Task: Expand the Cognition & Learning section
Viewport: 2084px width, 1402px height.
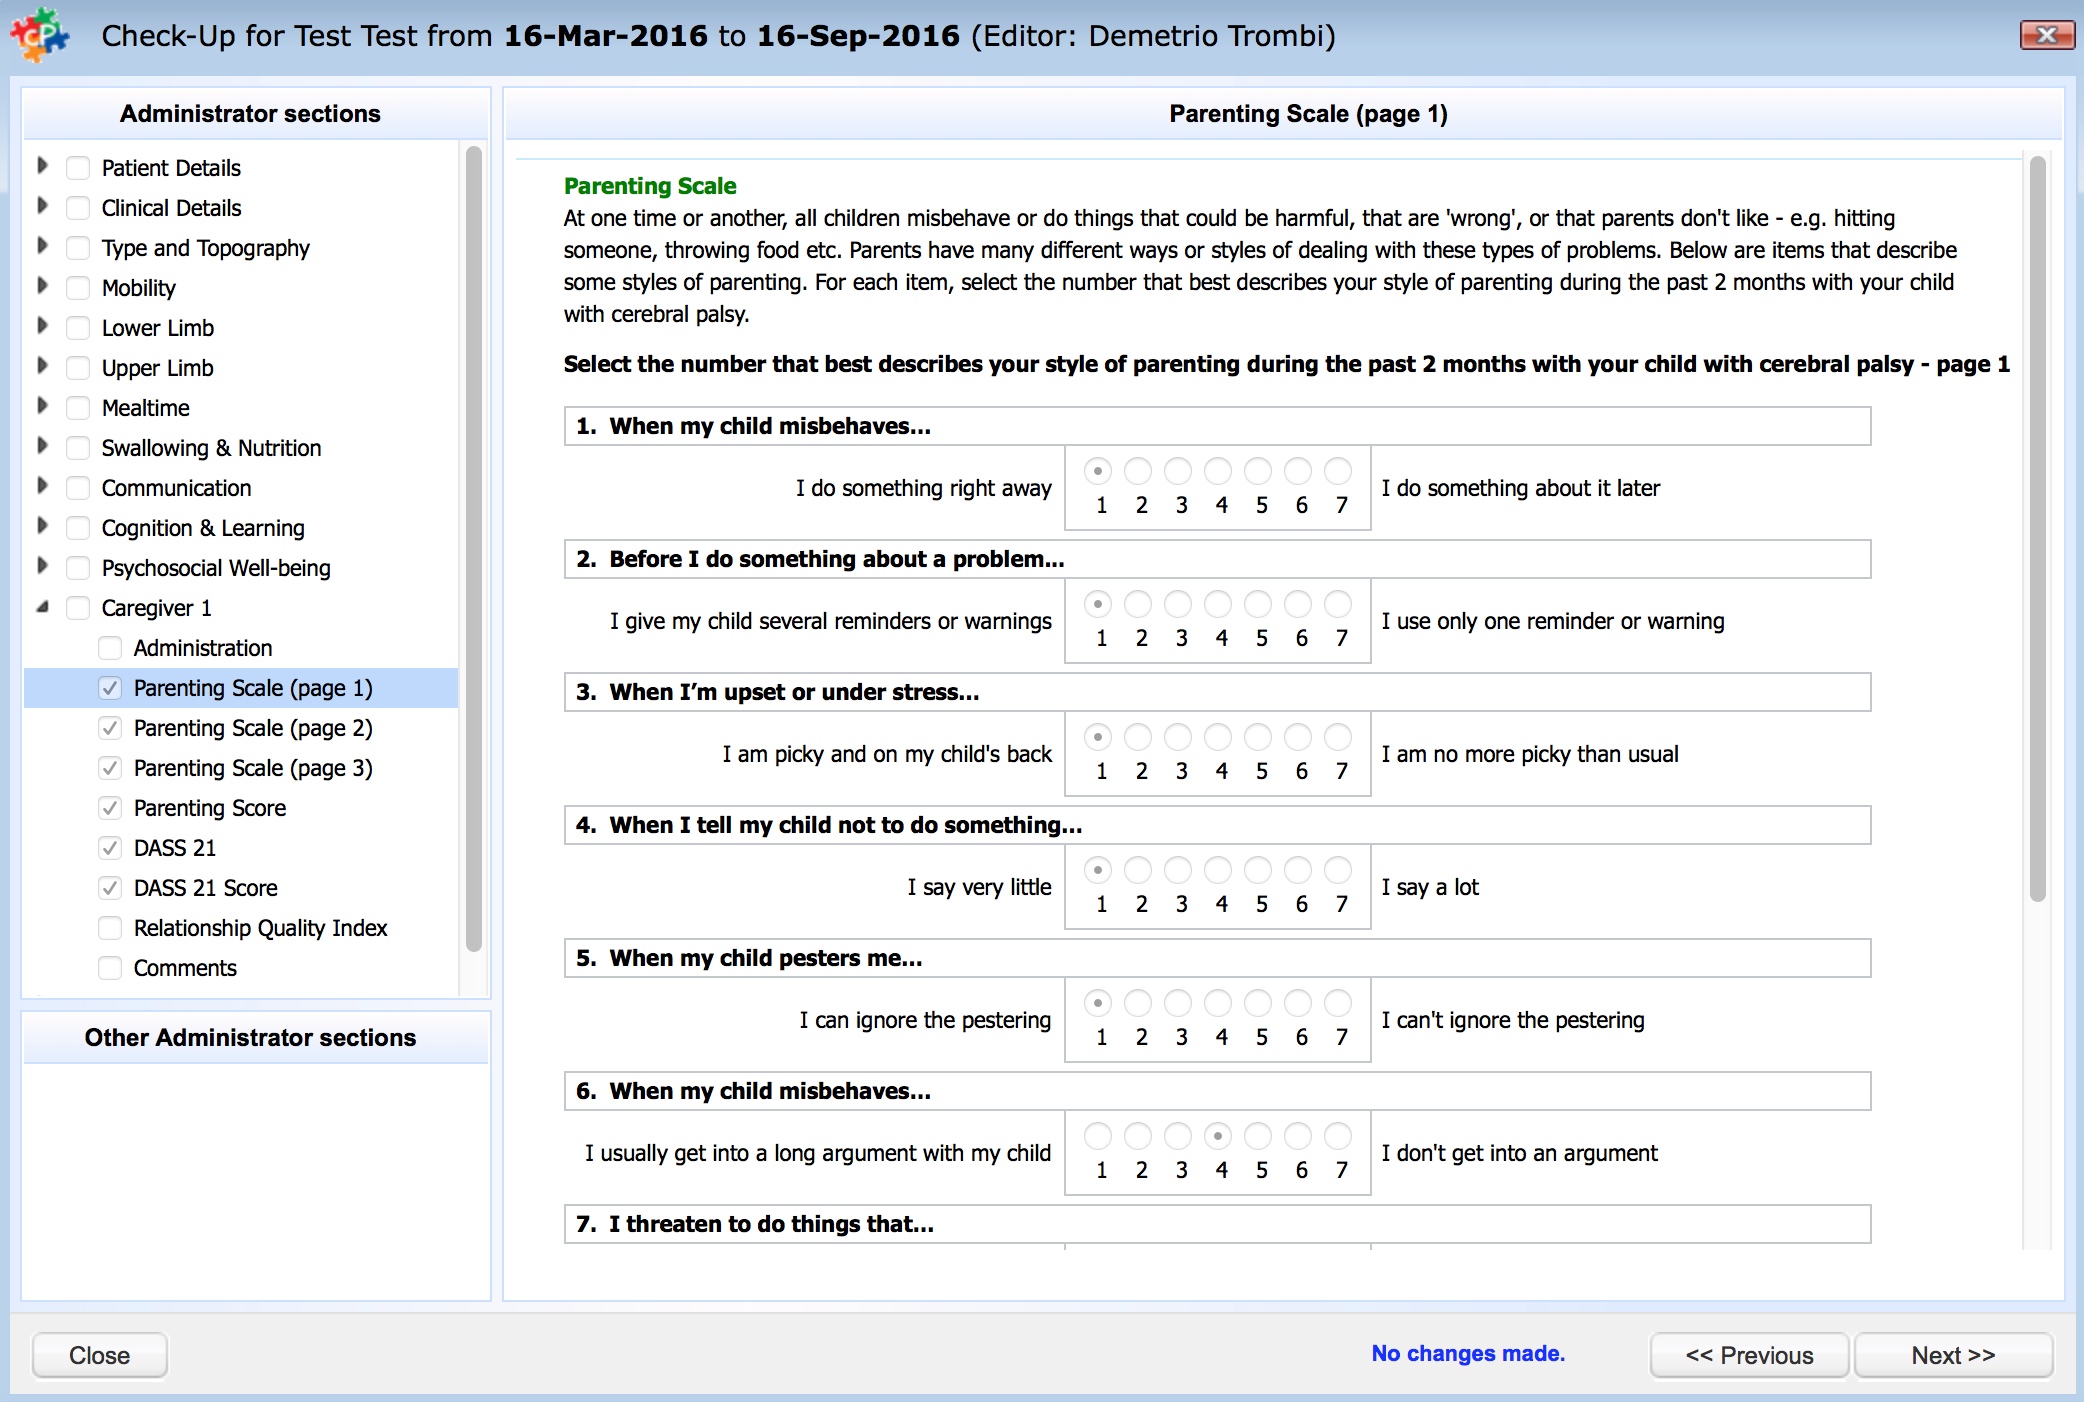Action: [42, 526]
